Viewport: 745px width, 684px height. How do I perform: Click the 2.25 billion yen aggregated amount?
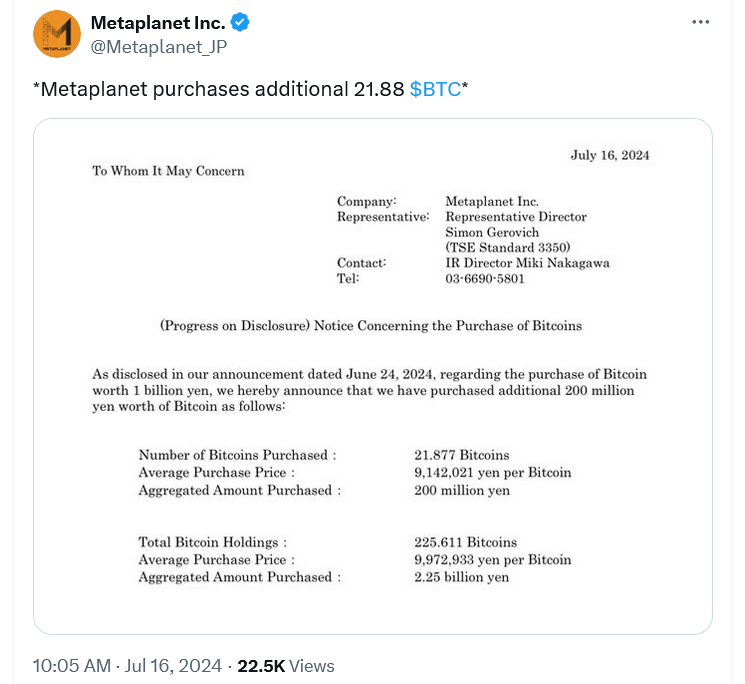(461, 577)
